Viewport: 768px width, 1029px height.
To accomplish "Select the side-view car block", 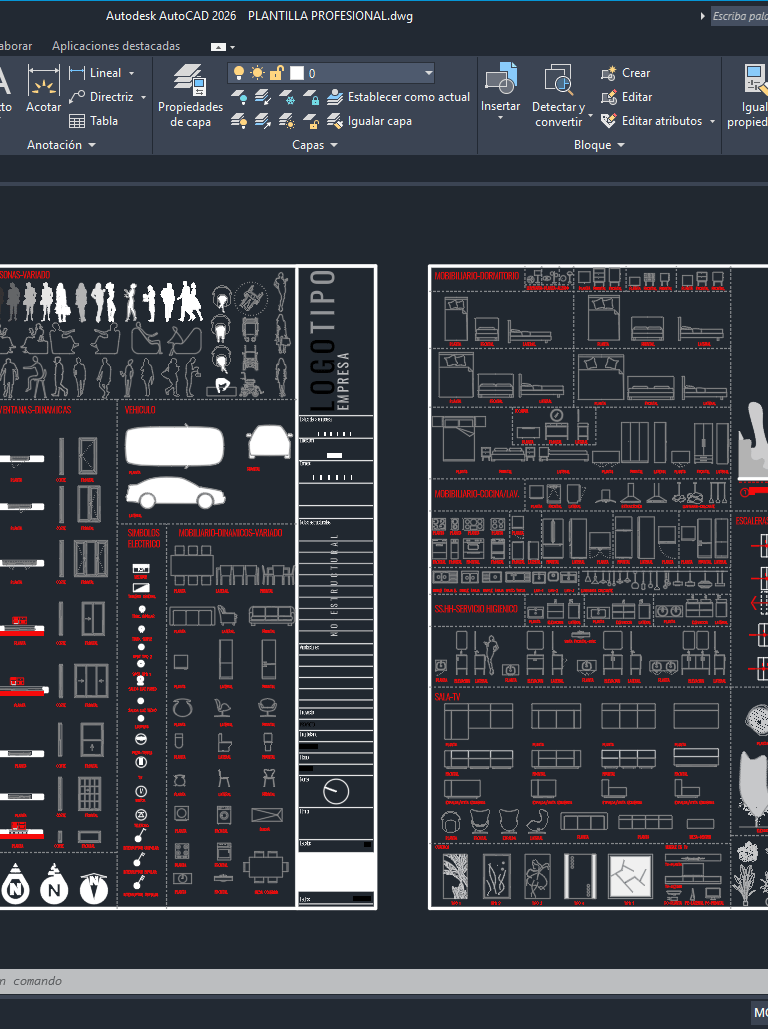I will (175, 494).
